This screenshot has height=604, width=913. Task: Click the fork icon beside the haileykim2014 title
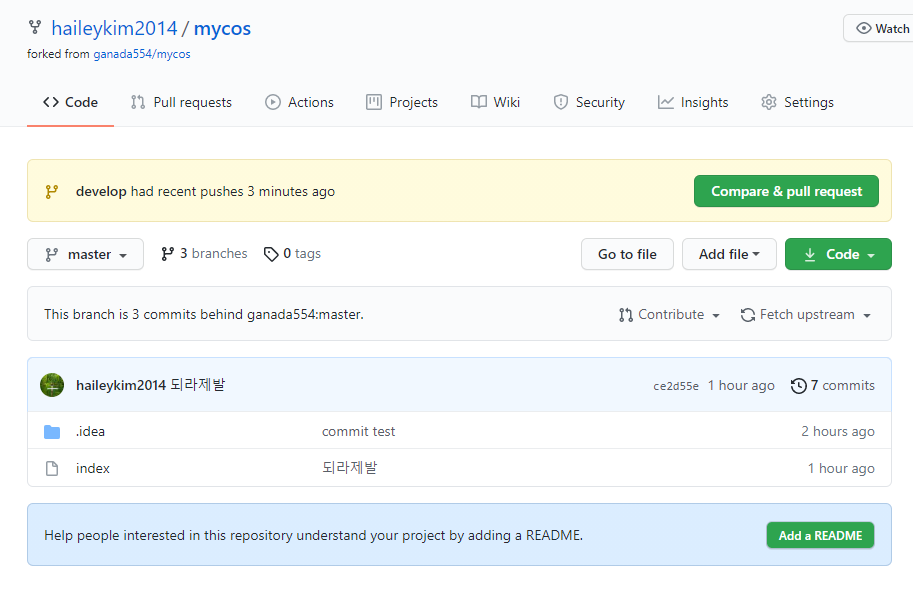pos(35,27)
